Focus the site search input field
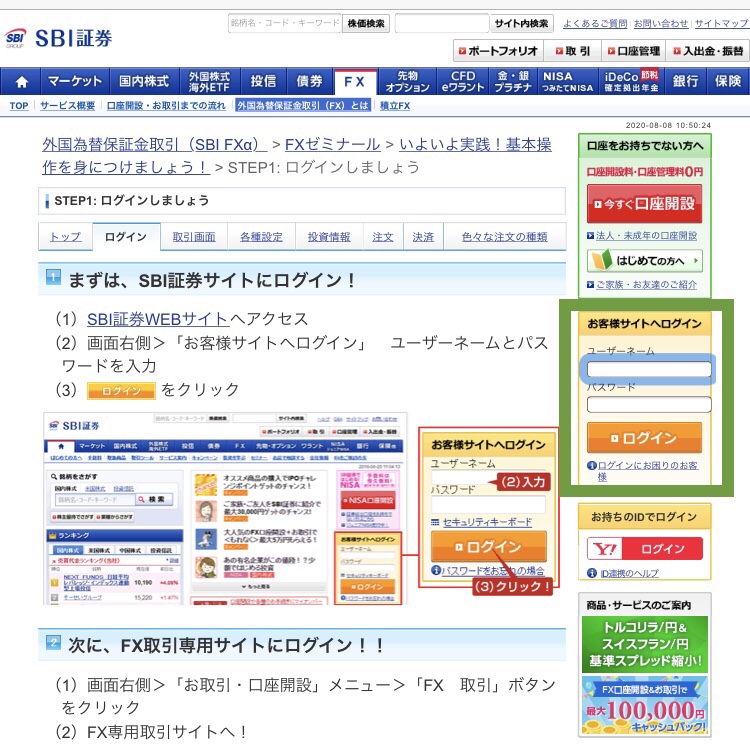Image resolution: width=750 pixels, height=744 pixels. [442, 23]
